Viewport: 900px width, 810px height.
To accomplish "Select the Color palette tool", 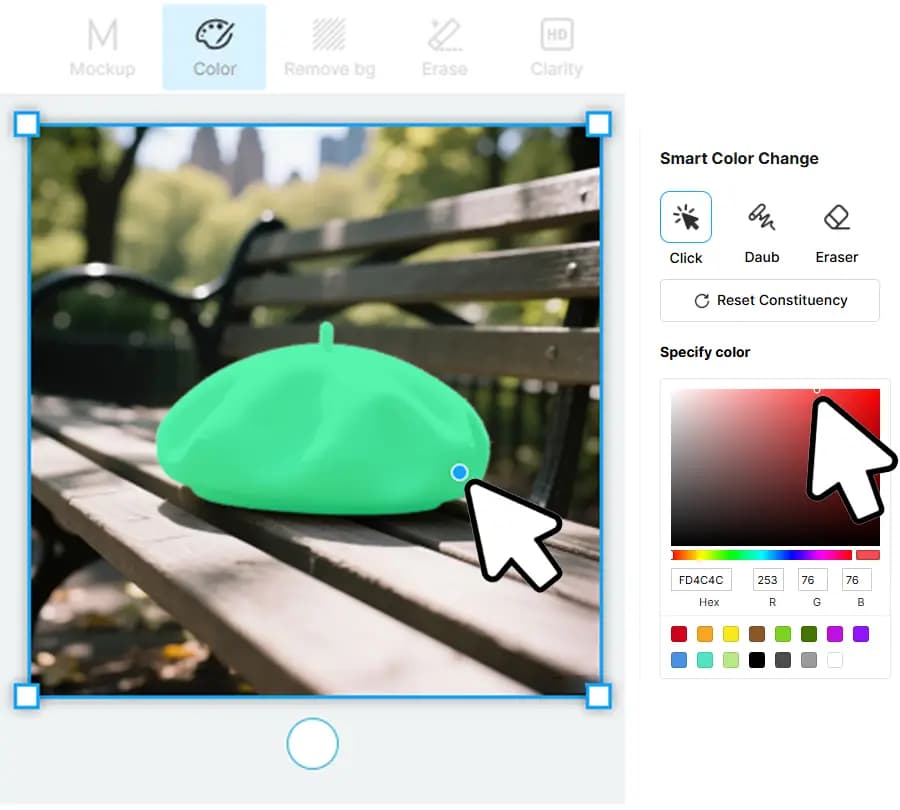I will tap(214, 47).
